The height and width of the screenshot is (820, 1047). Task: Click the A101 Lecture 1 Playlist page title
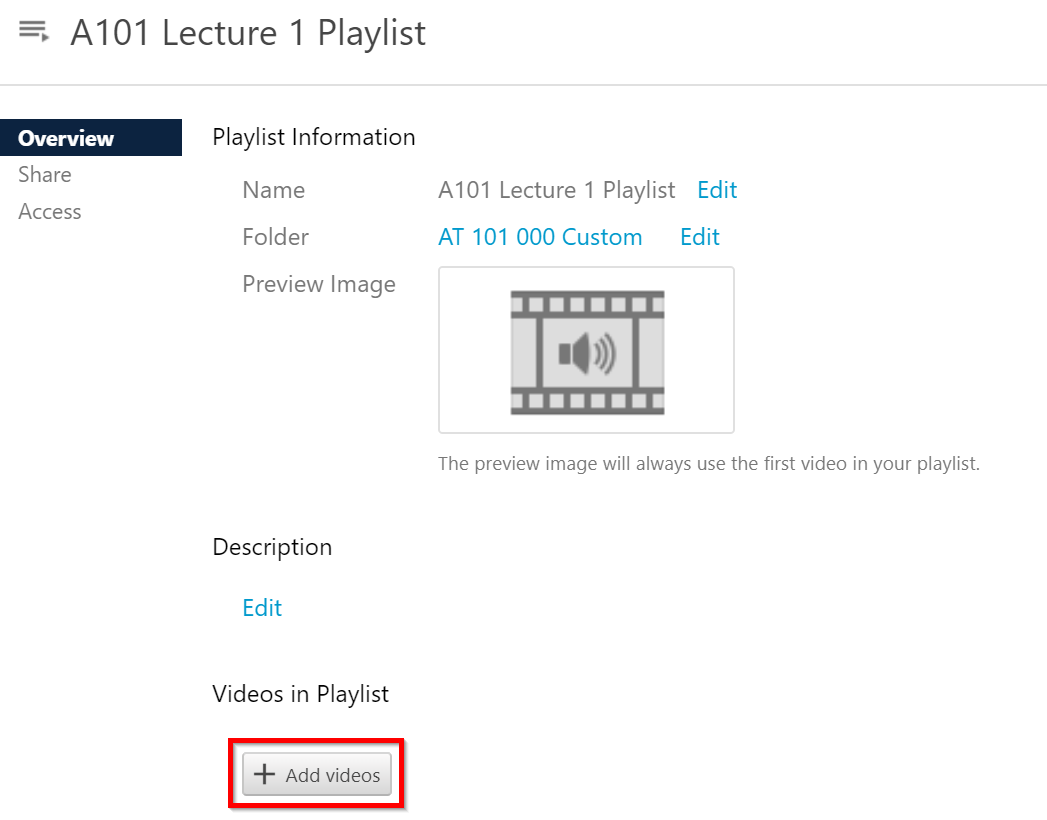248,33
